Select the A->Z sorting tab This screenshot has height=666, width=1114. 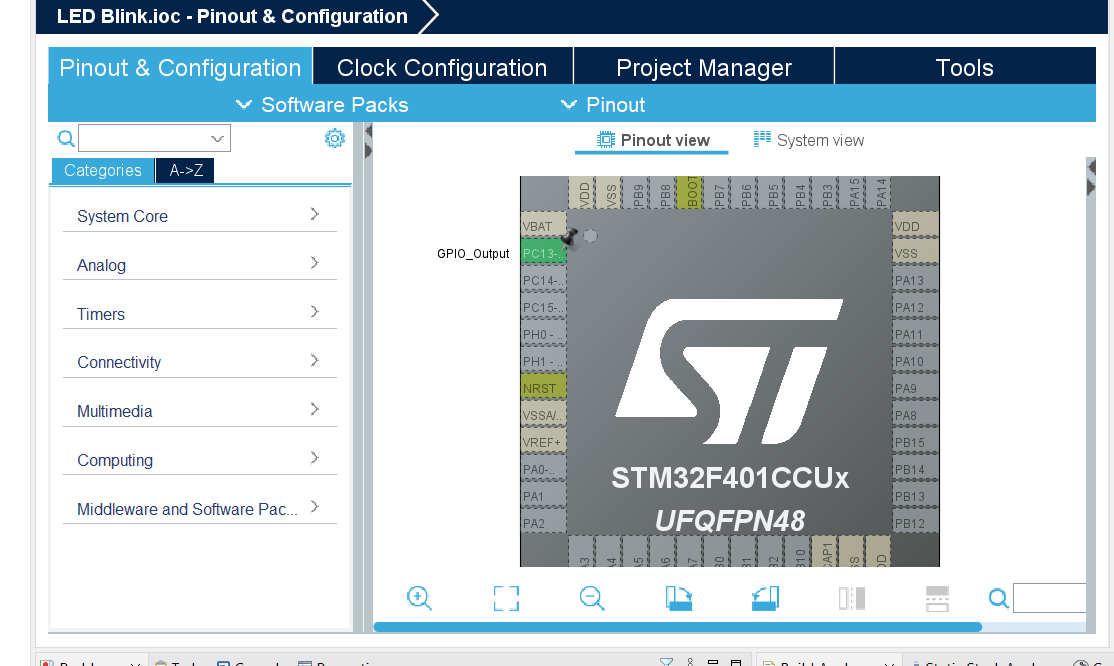tap(184, 171)
